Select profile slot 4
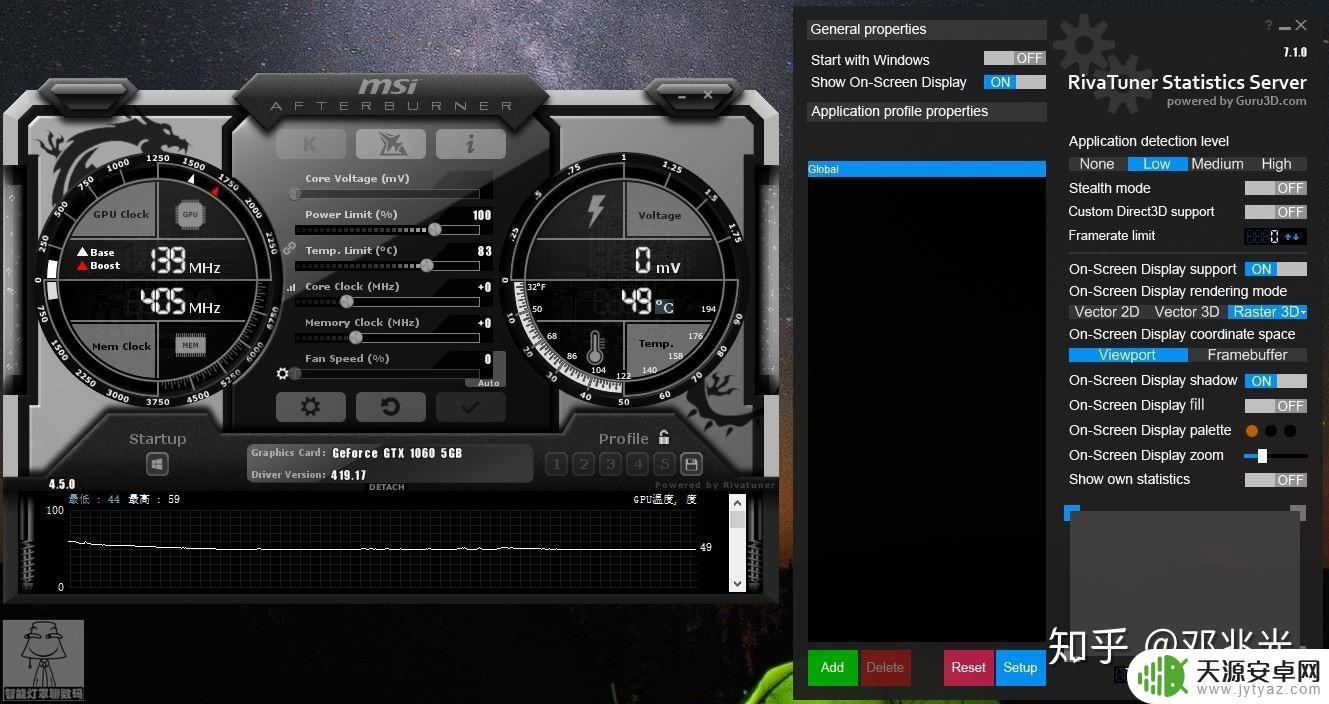 (x=638, y=464)
